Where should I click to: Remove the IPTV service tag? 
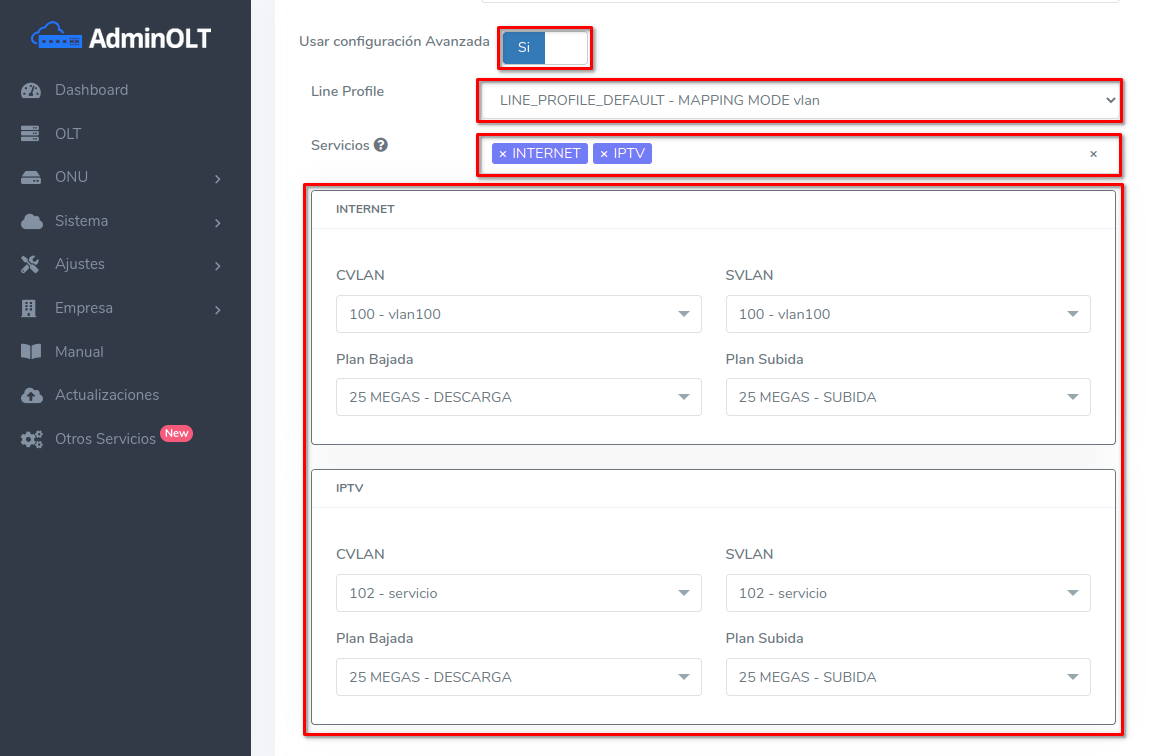click(604, 154)
